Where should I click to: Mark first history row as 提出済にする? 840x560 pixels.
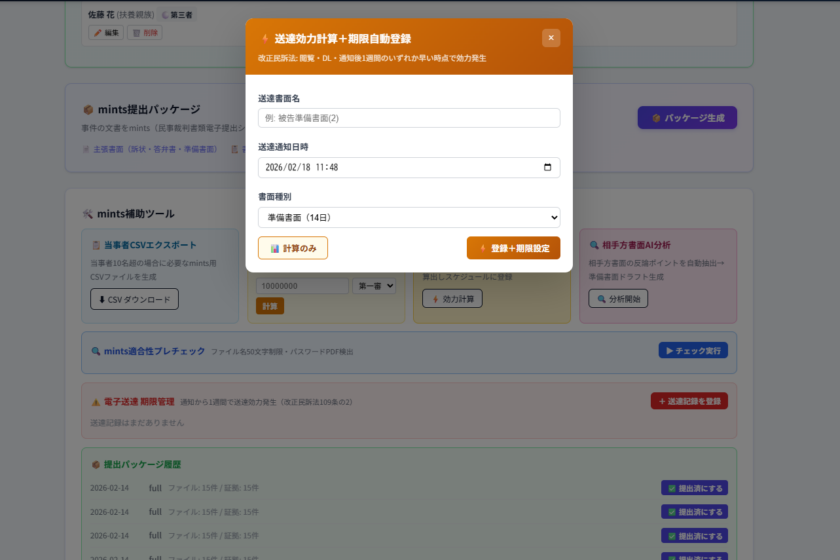pos(694,488)
